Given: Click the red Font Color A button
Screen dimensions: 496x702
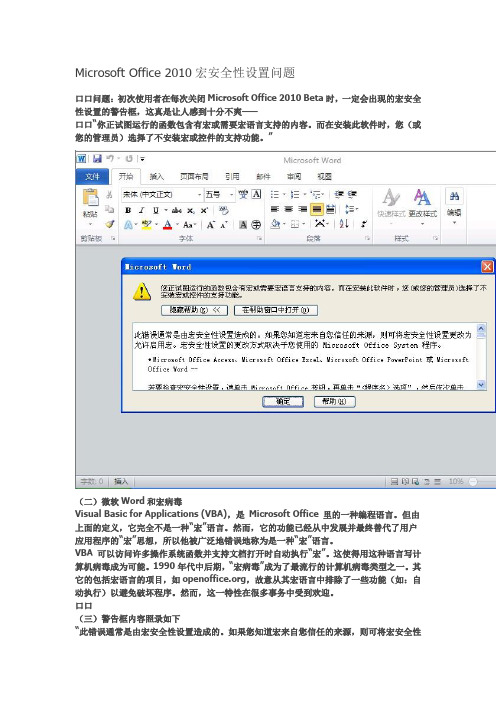Looking at the screenshot, I should [x=167, y=225].
